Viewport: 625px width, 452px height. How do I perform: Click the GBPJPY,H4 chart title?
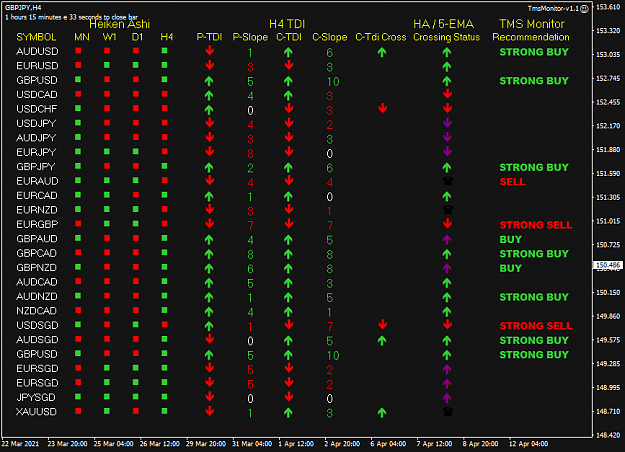coord(23,8)
